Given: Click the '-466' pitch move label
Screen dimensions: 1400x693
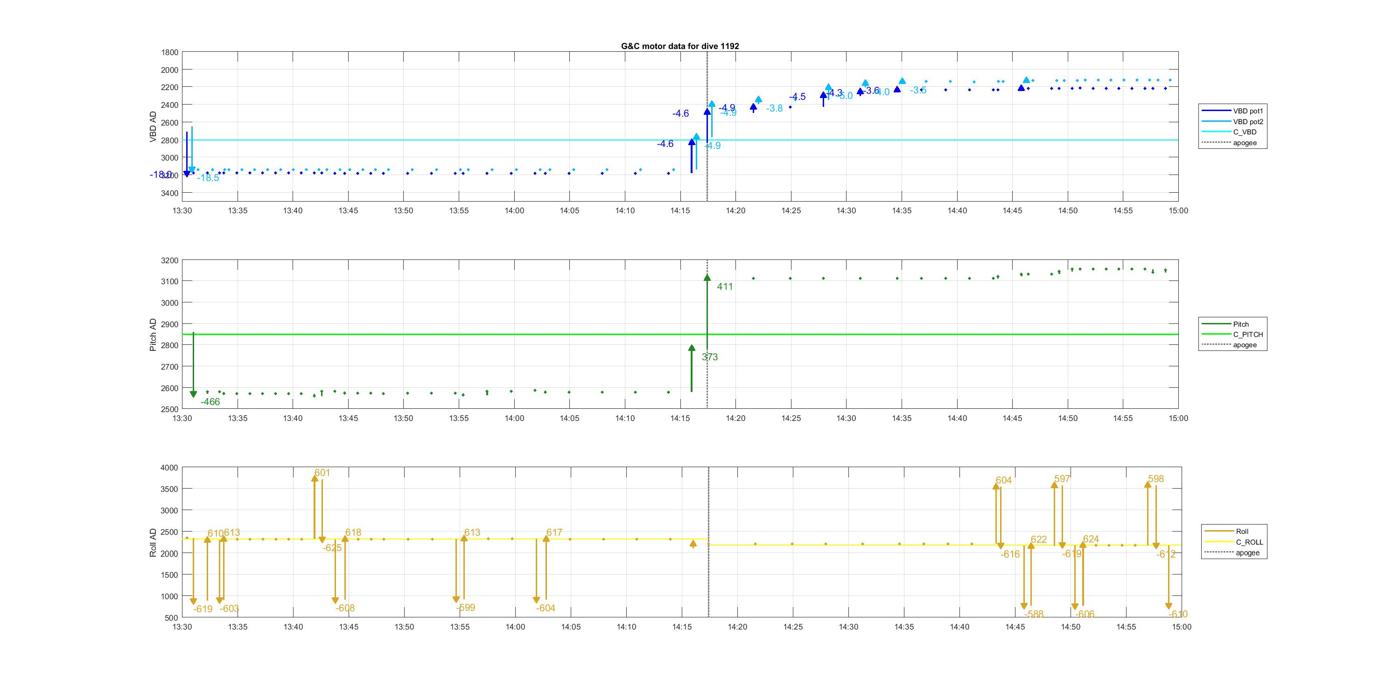Looking at the screenshot, I should (210, 402).
